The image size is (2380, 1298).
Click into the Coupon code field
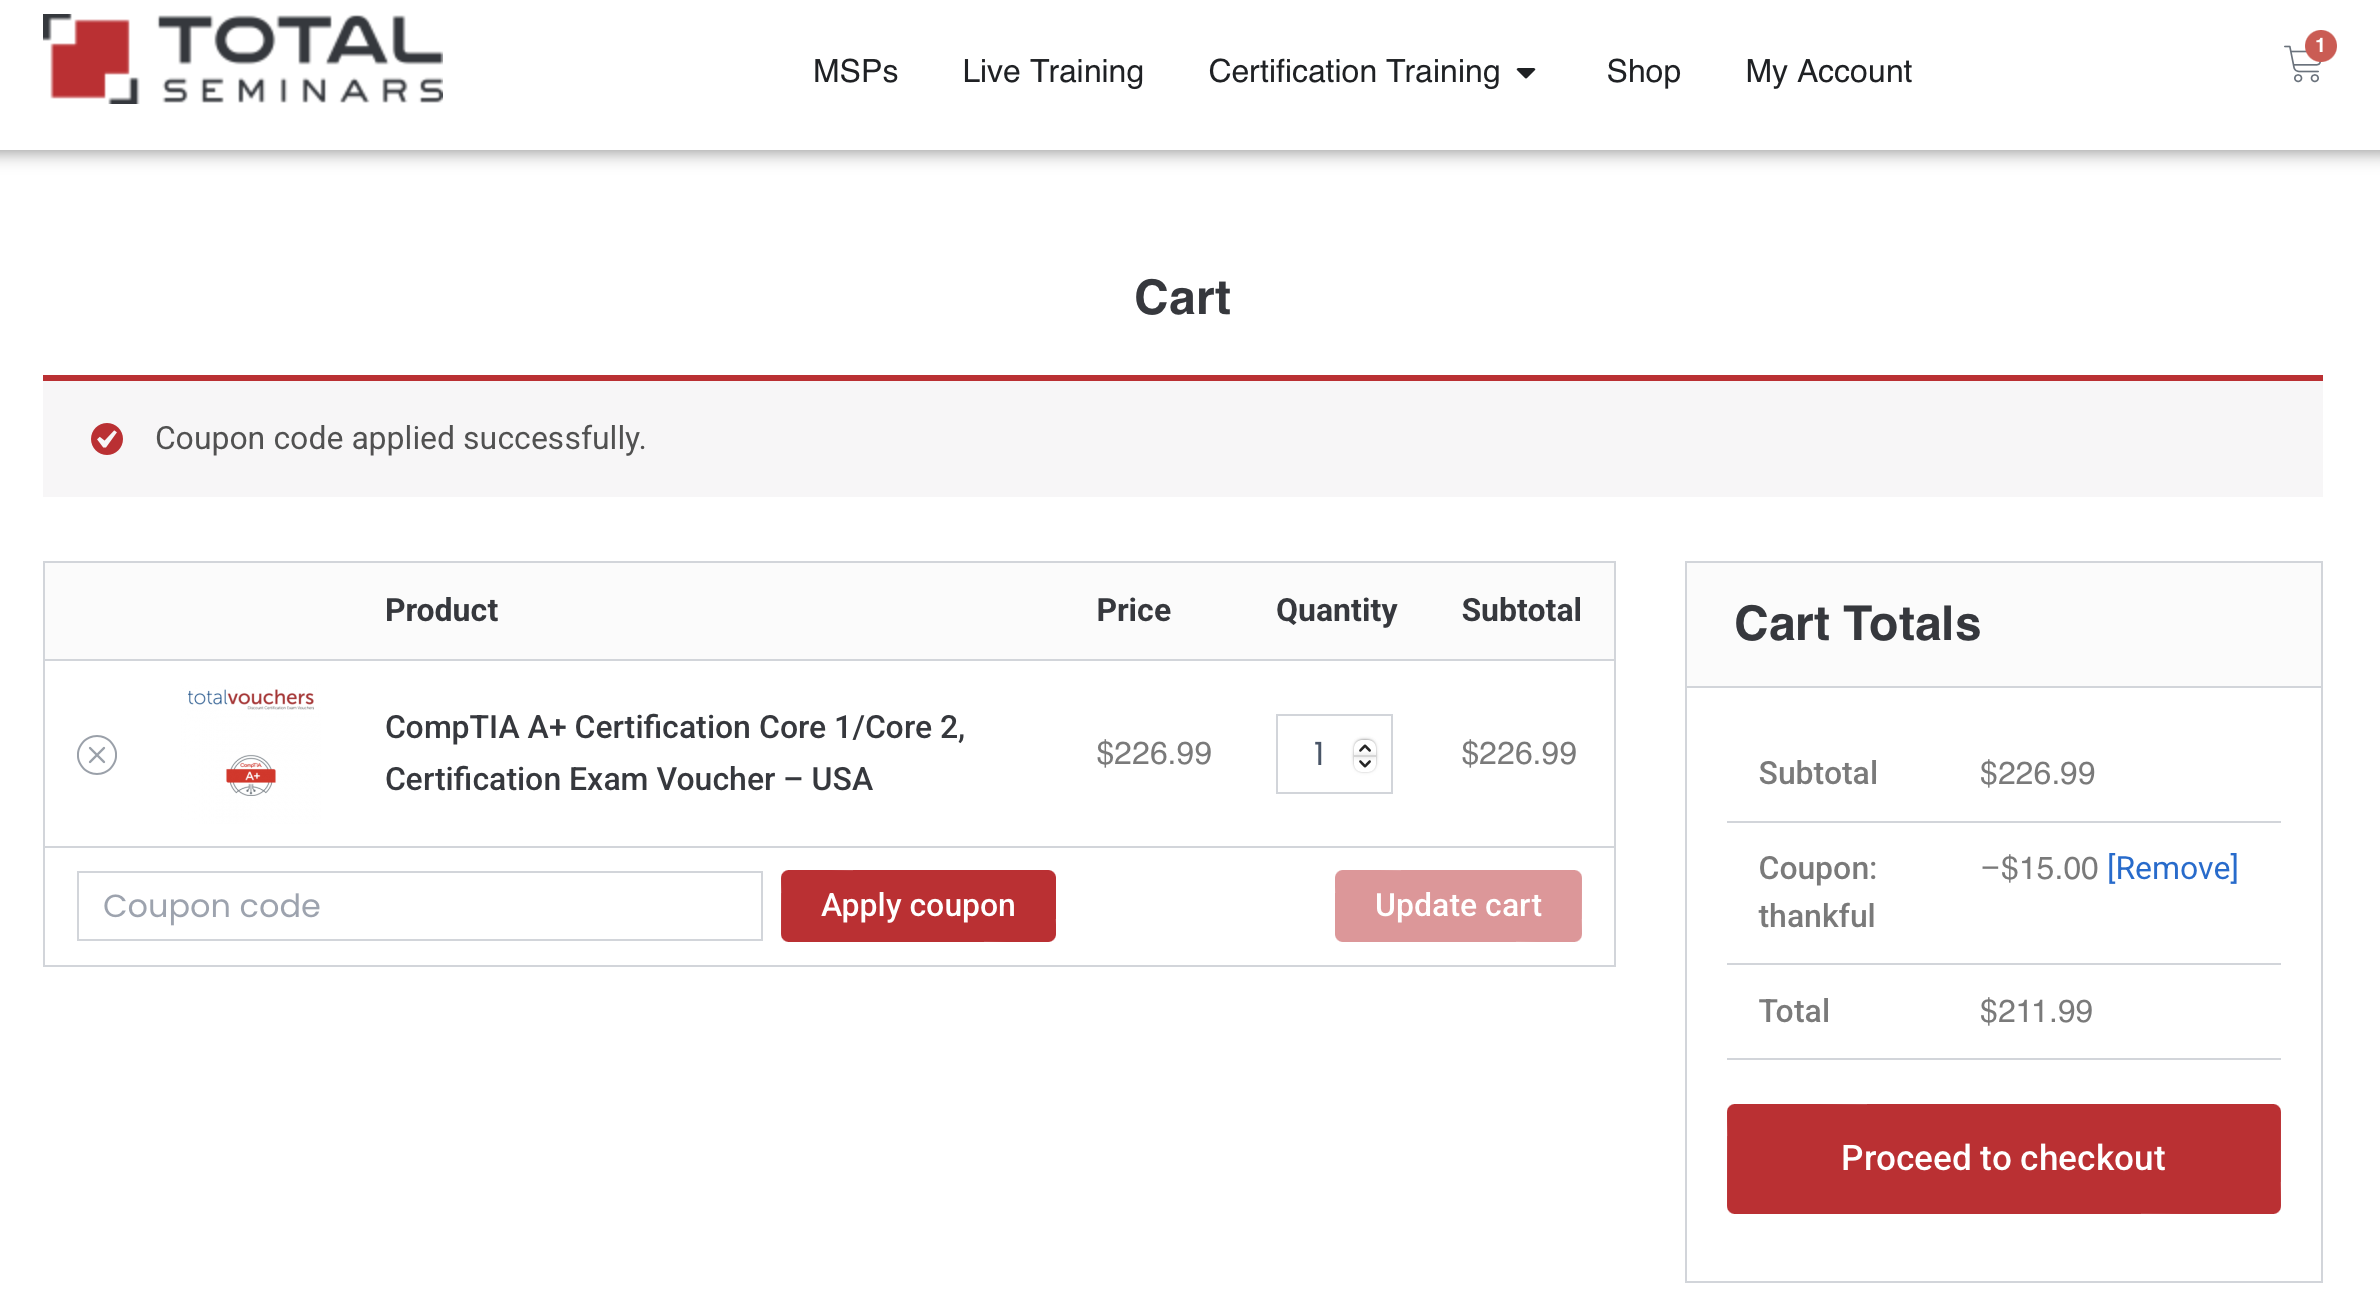tap(420, 906)
